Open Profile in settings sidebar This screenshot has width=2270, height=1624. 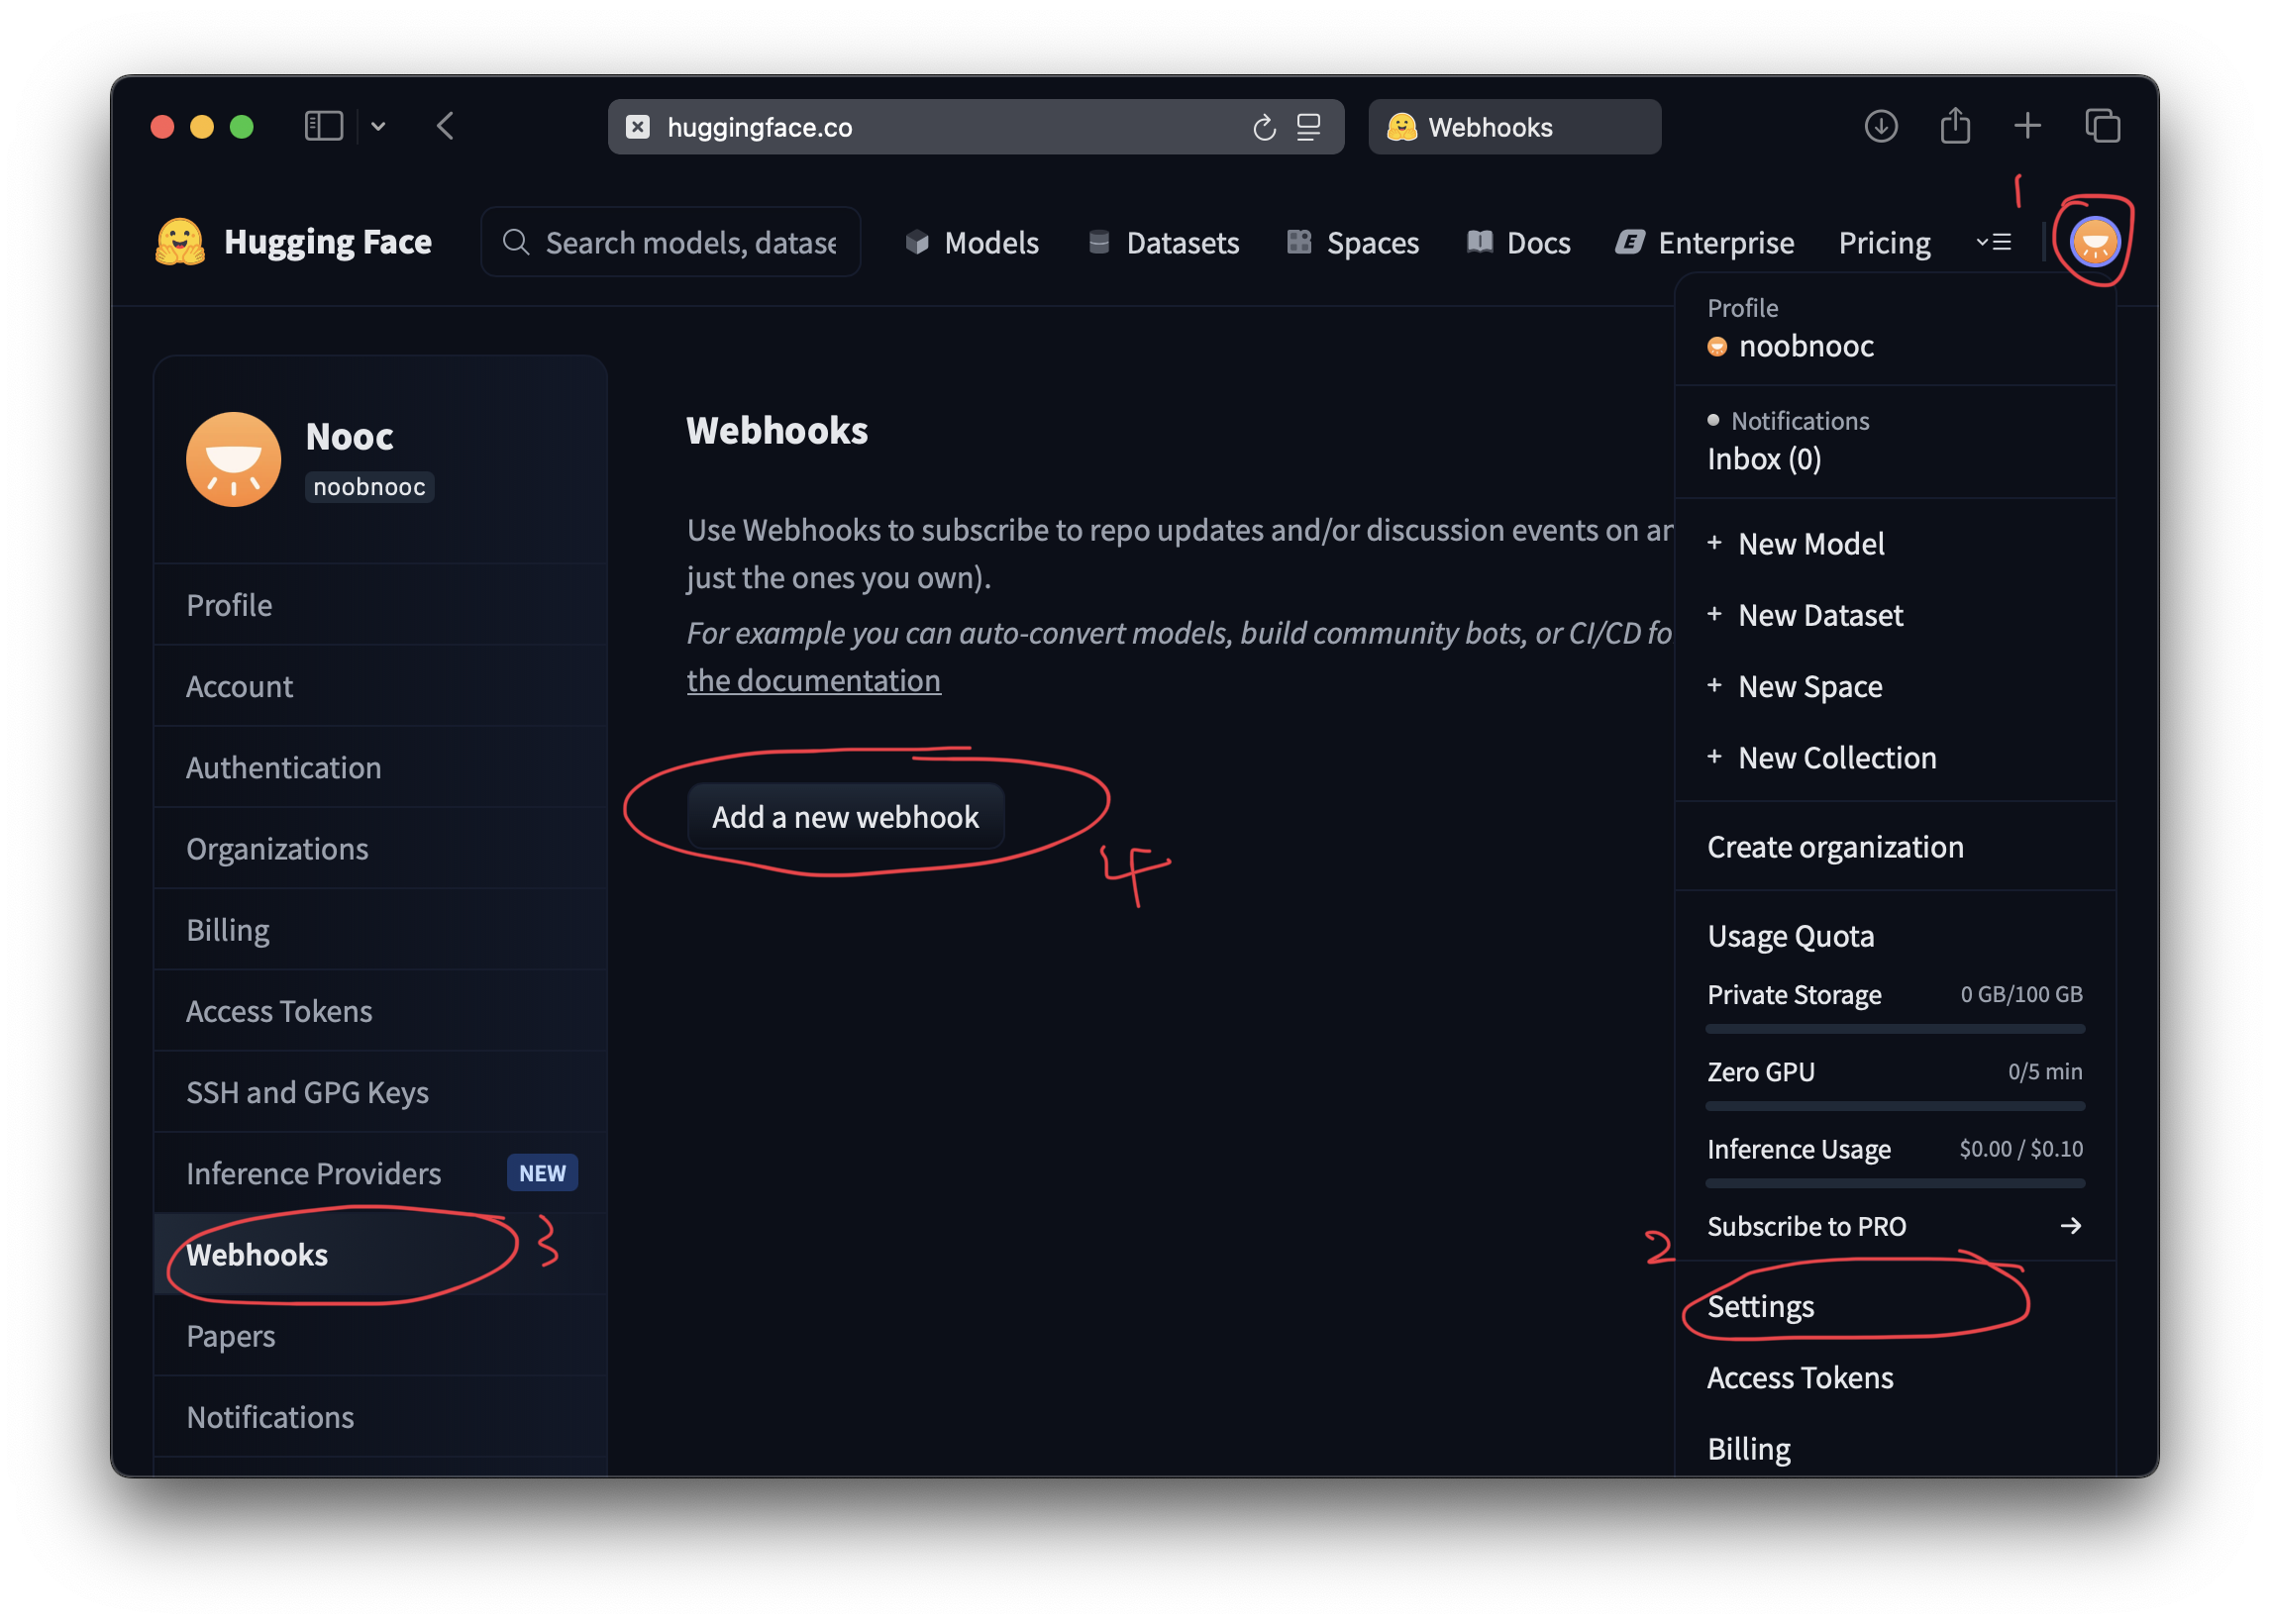pos(381,605)
